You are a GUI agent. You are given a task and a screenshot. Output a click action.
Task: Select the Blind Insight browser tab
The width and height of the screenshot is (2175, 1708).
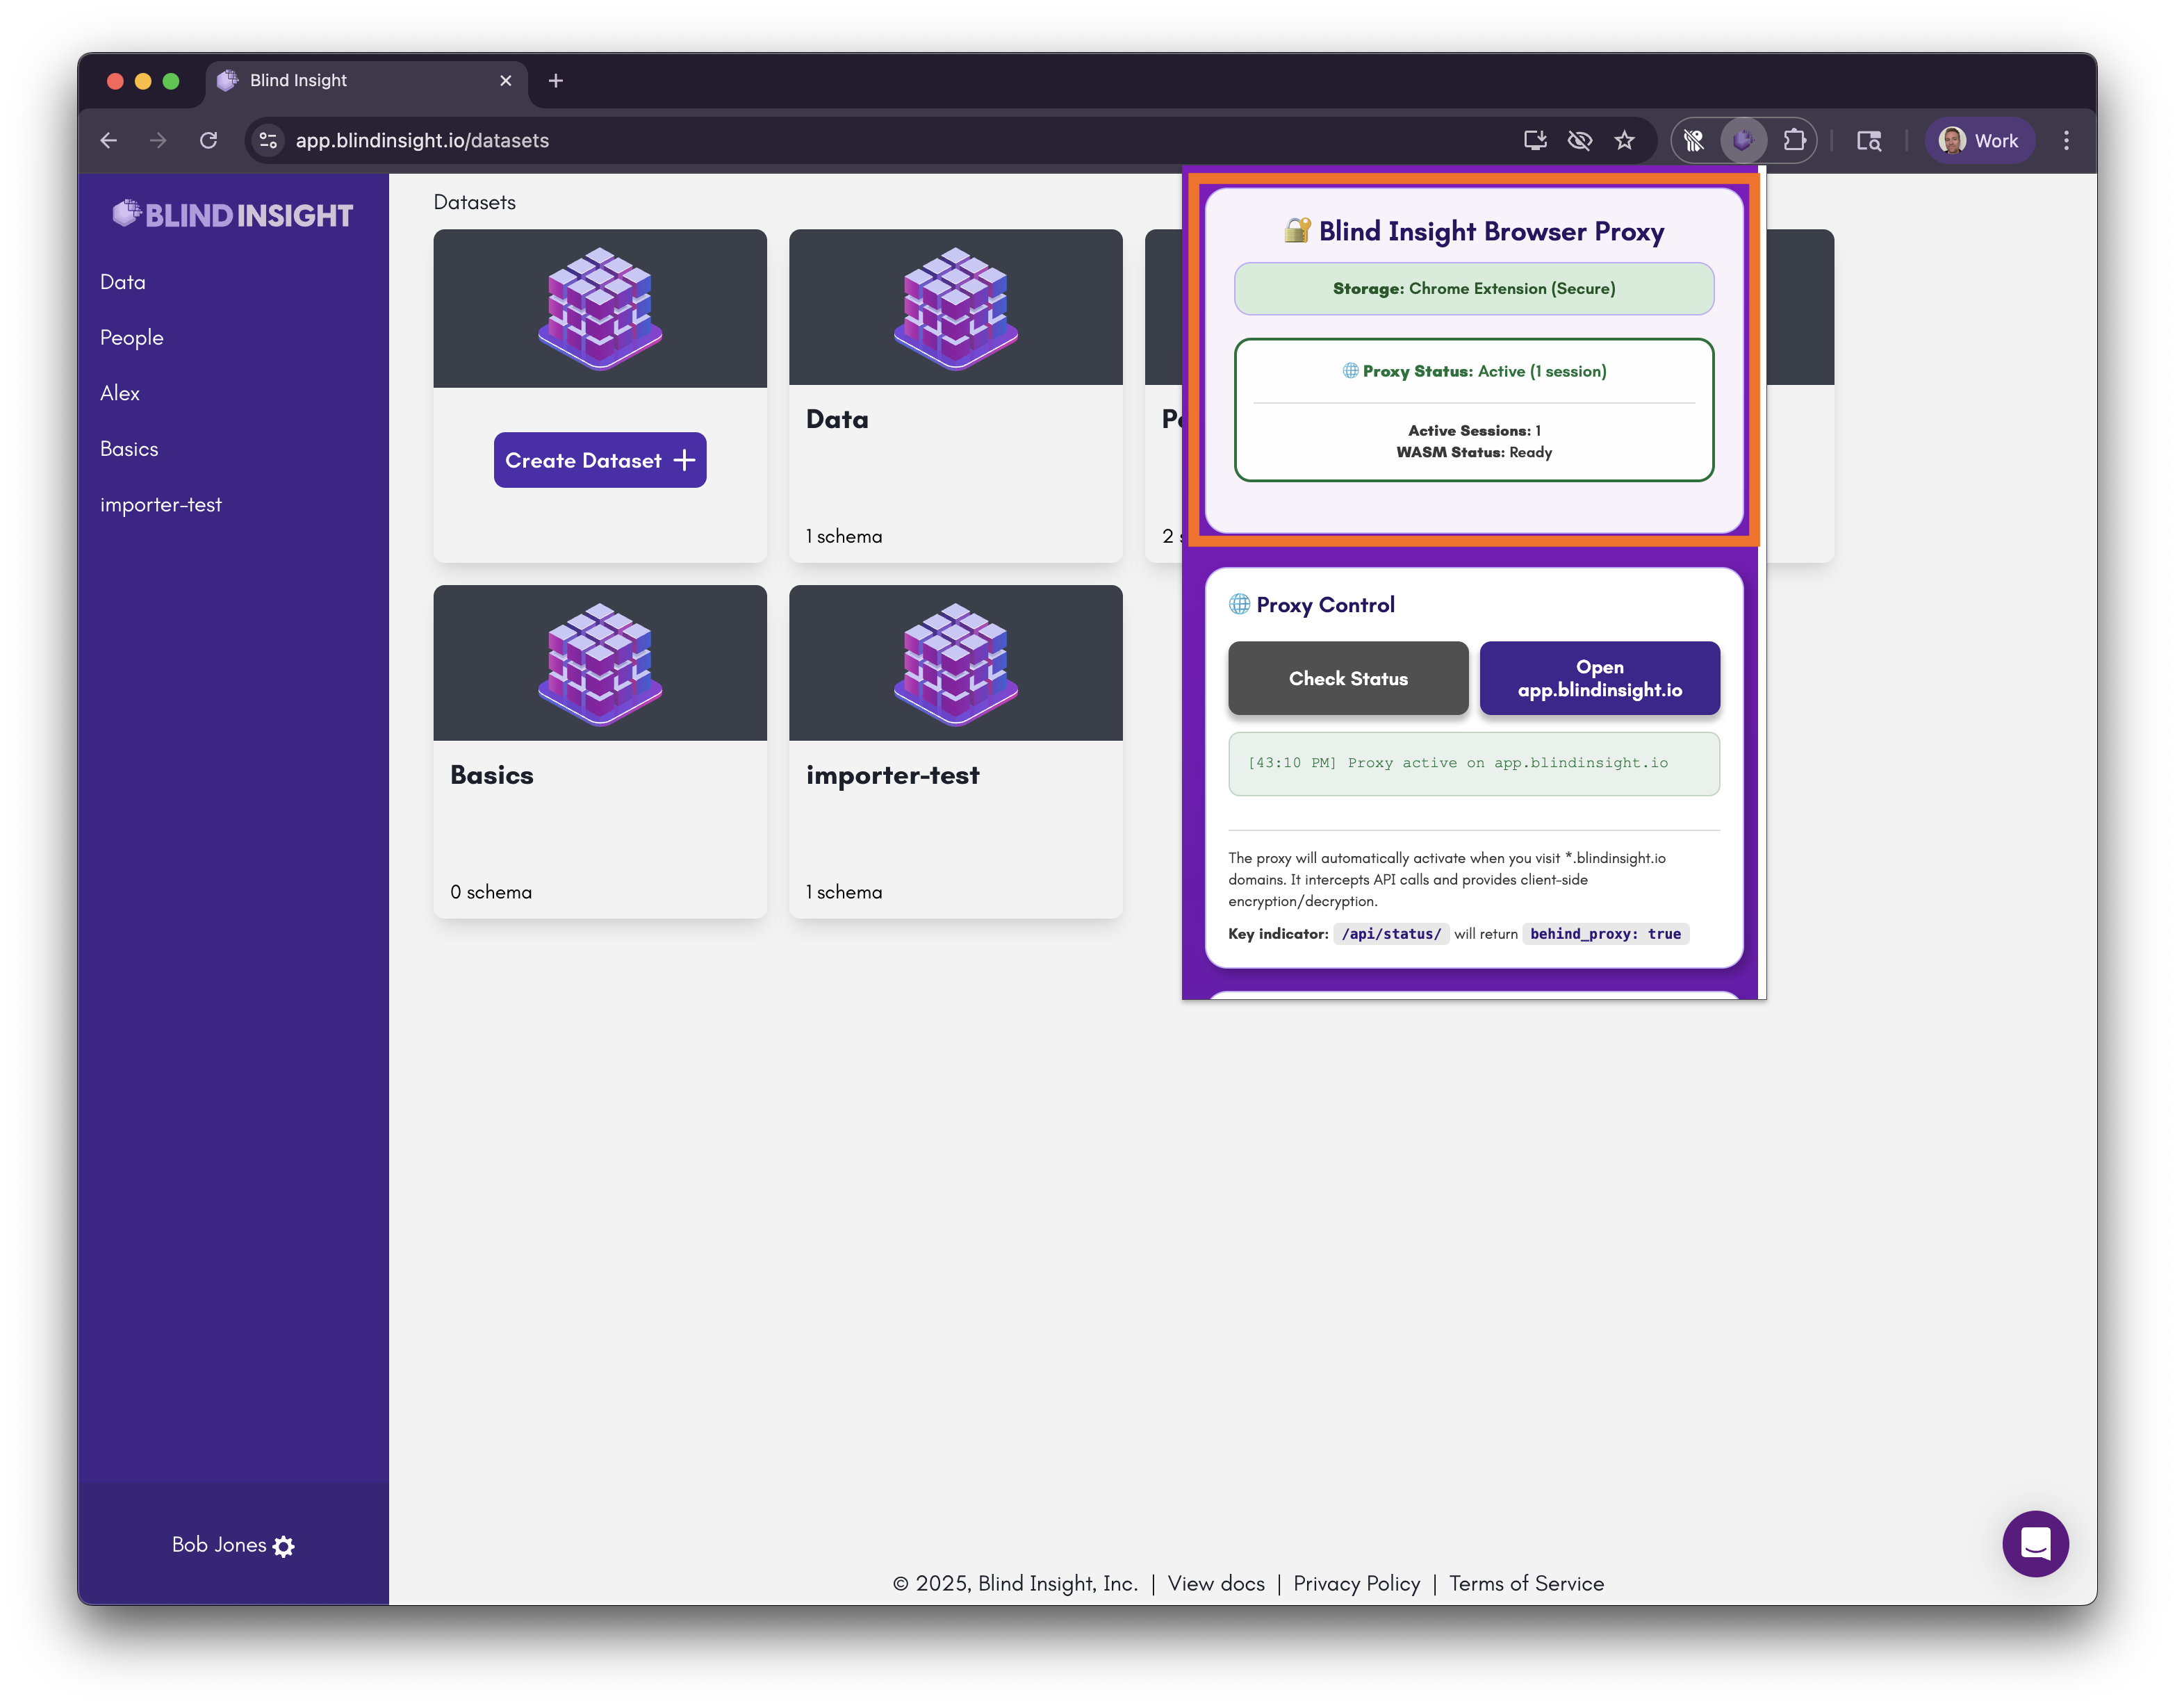click(x=366, y=81)
